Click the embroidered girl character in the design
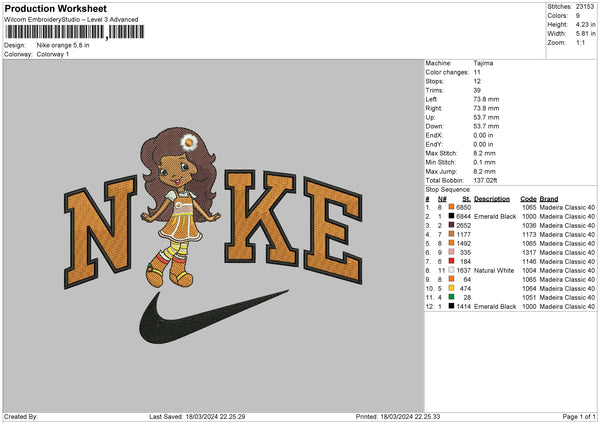Image resolution: width=600 pixels, height=424 pixels. click(180, 207)
